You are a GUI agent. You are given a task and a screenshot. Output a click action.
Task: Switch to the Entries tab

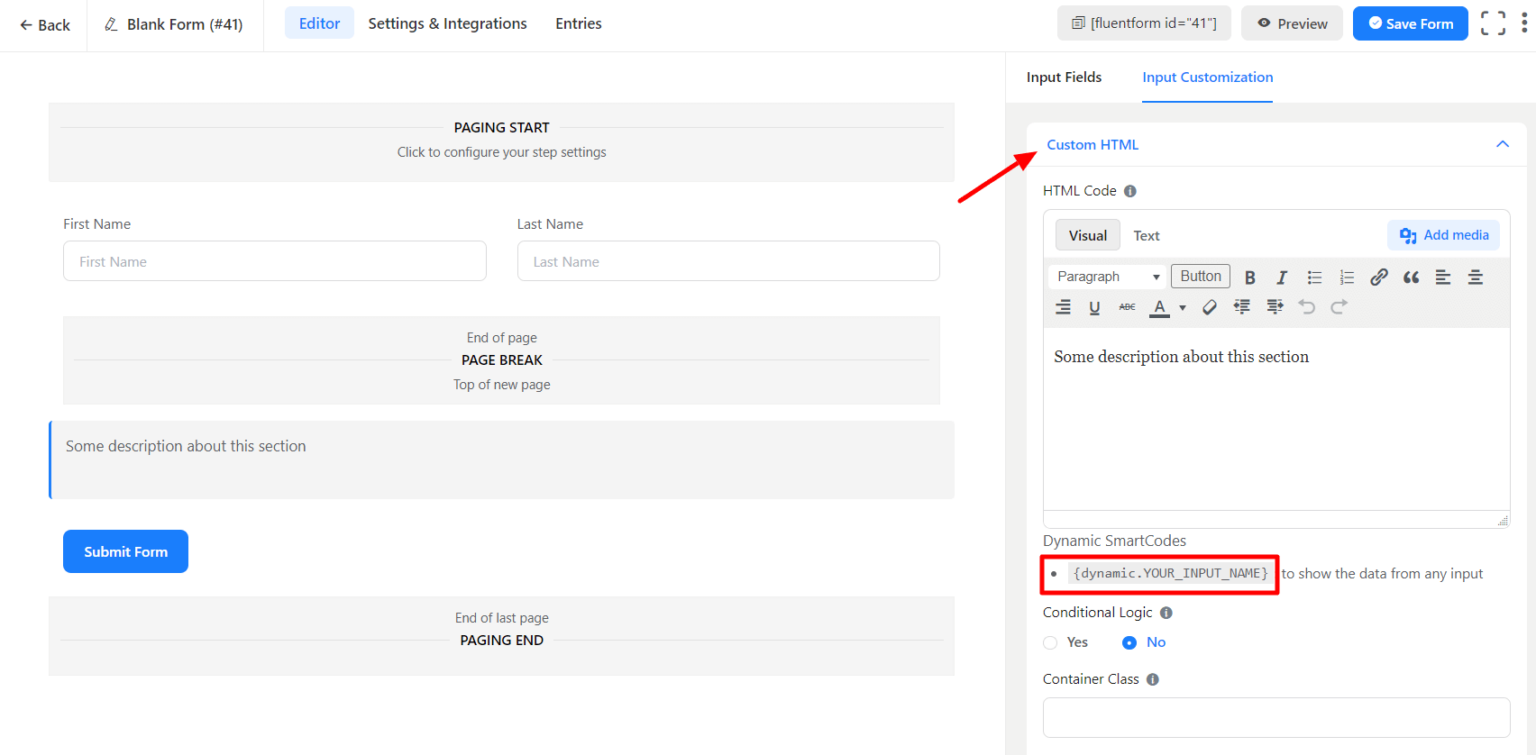[578, 23]
